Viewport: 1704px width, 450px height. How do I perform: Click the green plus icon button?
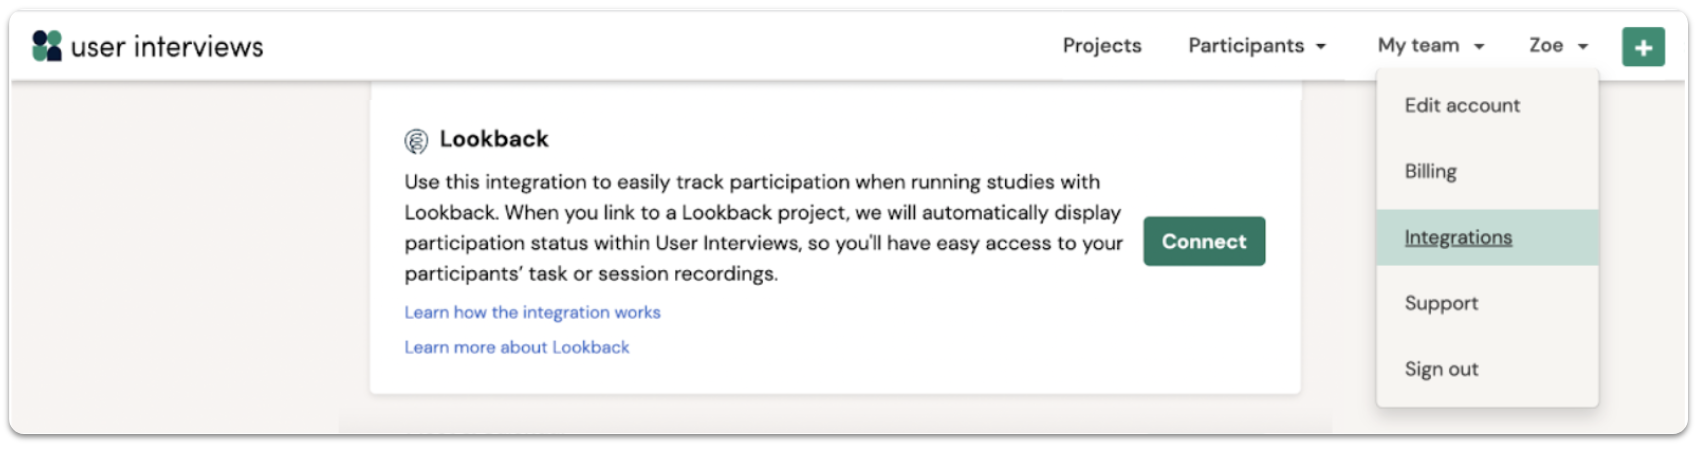1643,47
